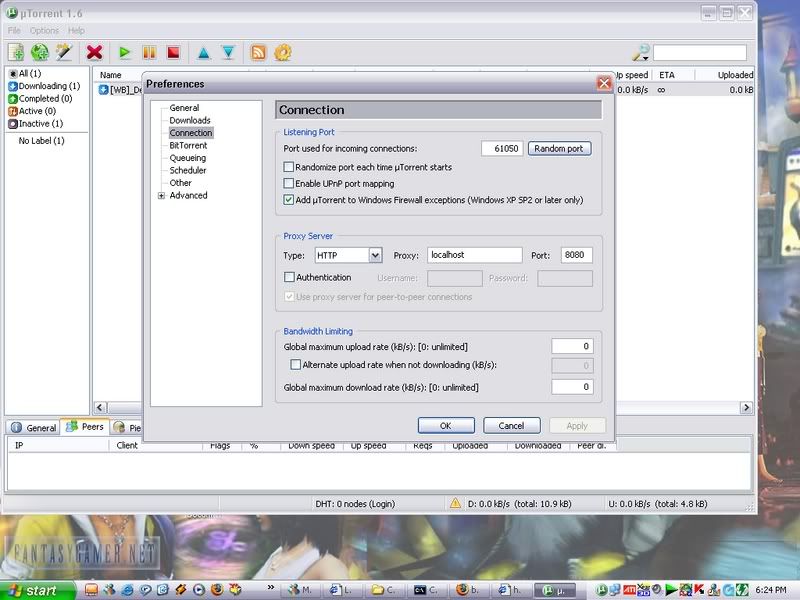
Task: Enable Randomize port each time µTorrent starts
Action: click(289, 167)
